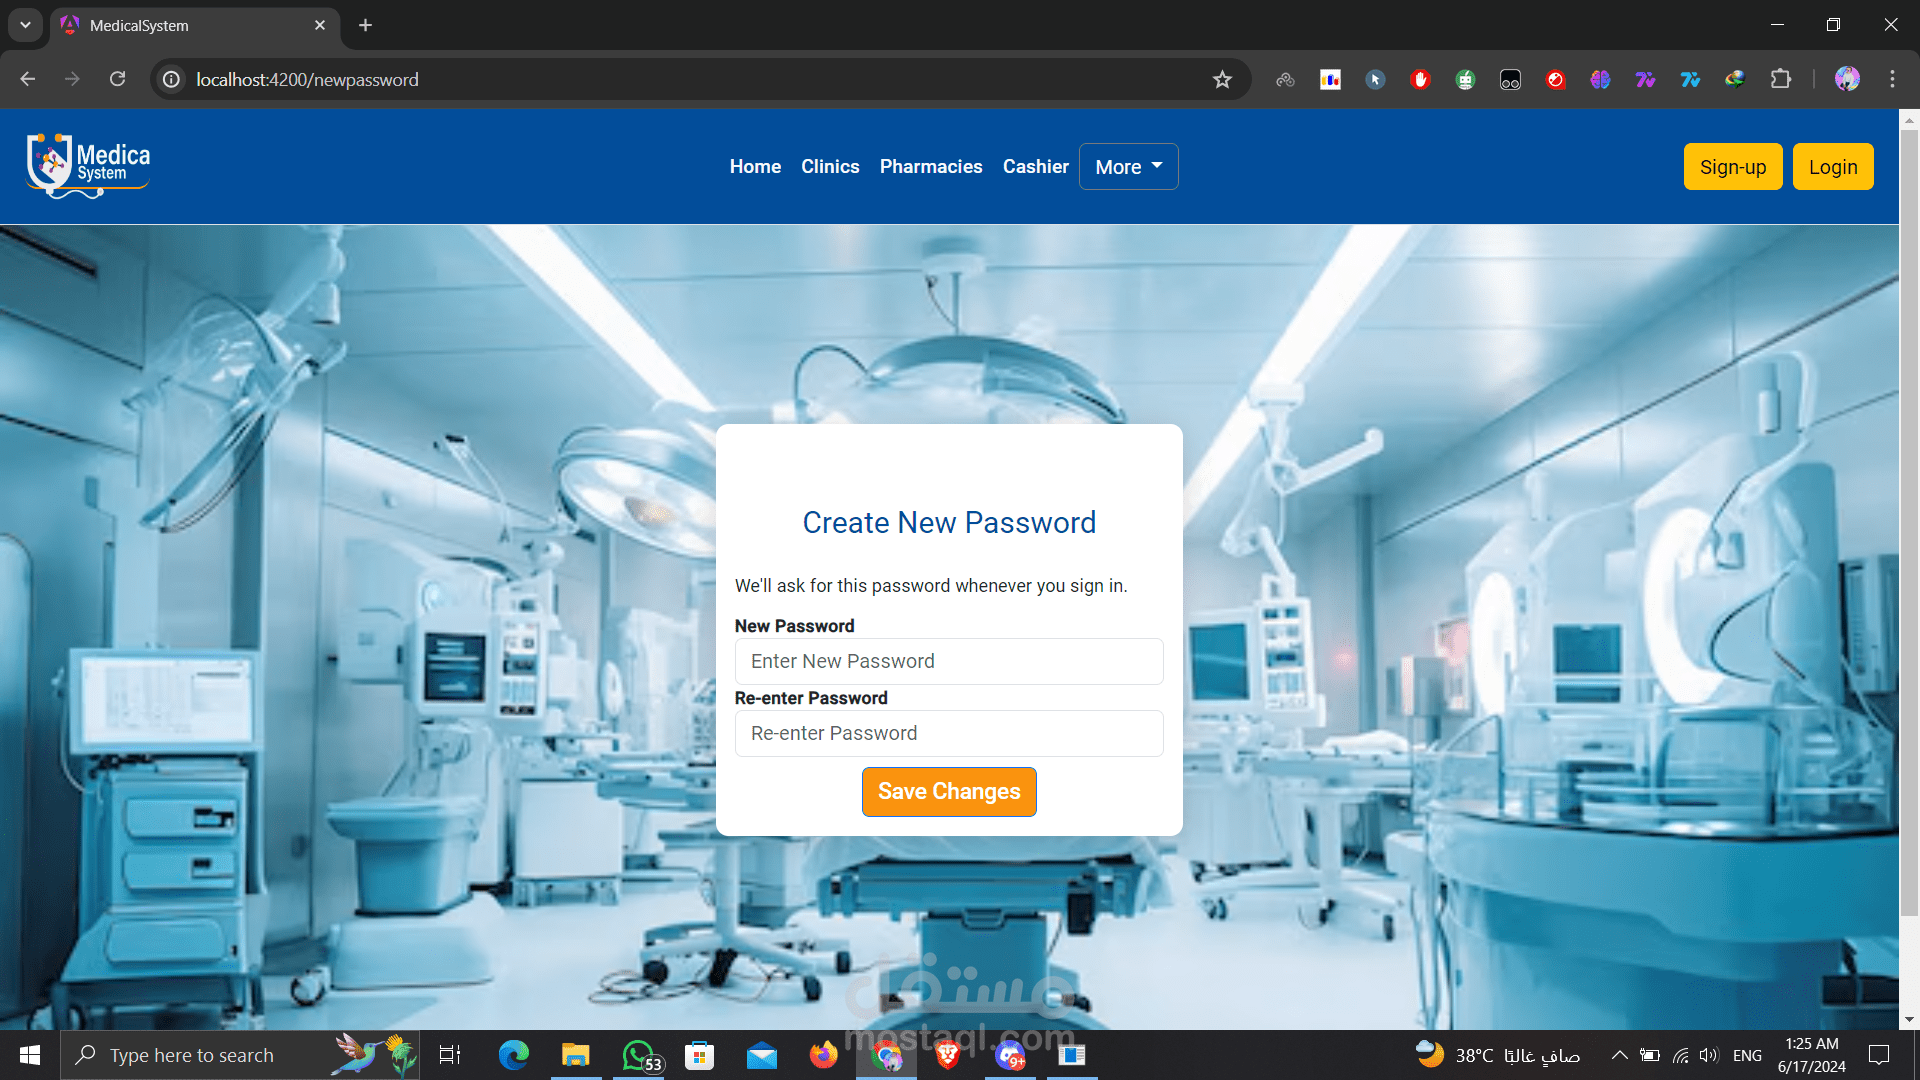The image size is (1920, 1080).
Task: Click the page vertical scrollbar
Action: coord(1909,520)
